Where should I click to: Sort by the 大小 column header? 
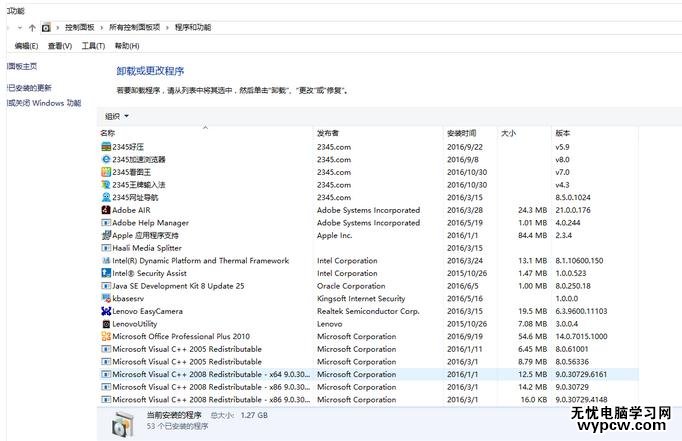pos(508,133)
